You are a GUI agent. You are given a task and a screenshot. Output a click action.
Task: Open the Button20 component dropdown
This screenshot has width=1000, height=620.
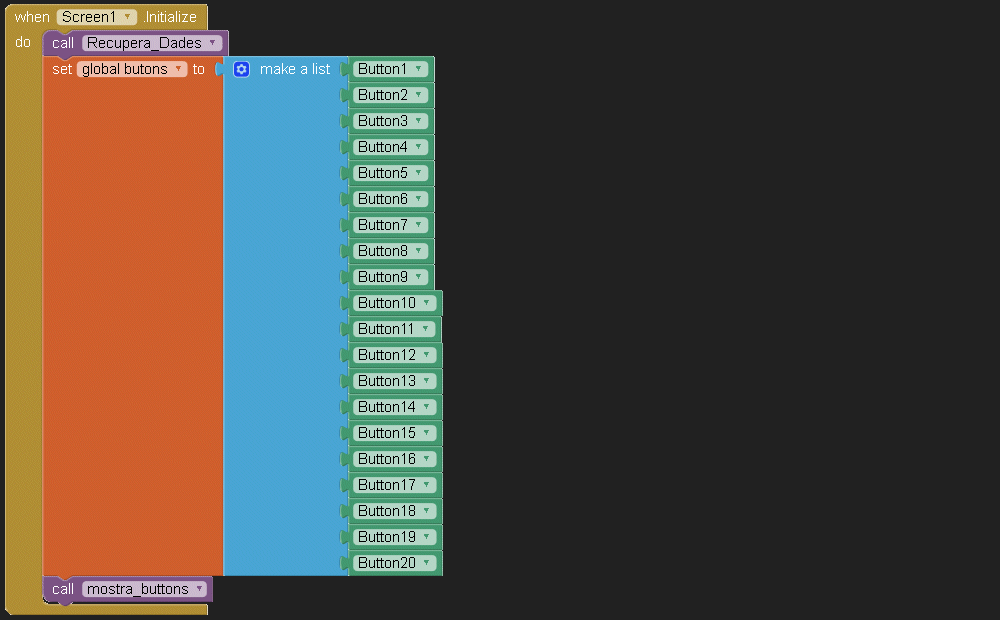pyautogui.click(x=427, y=563)
